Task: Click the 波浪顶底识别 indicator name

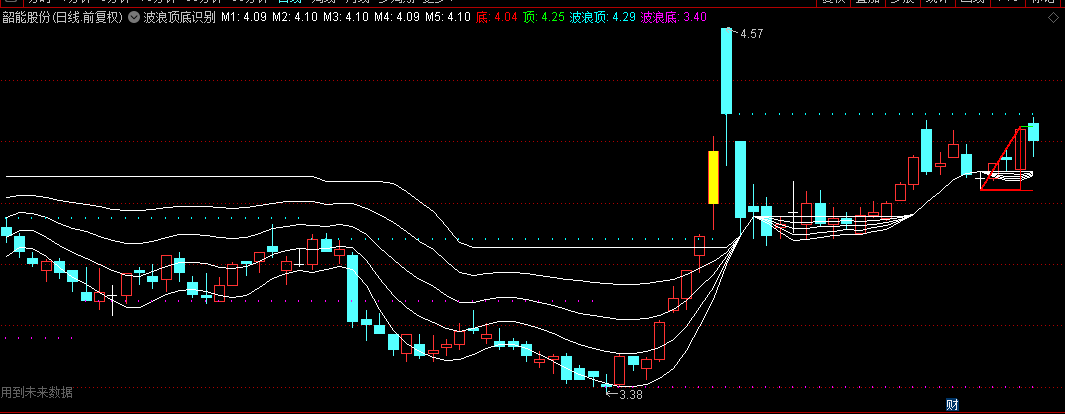Action: point(180,18)
